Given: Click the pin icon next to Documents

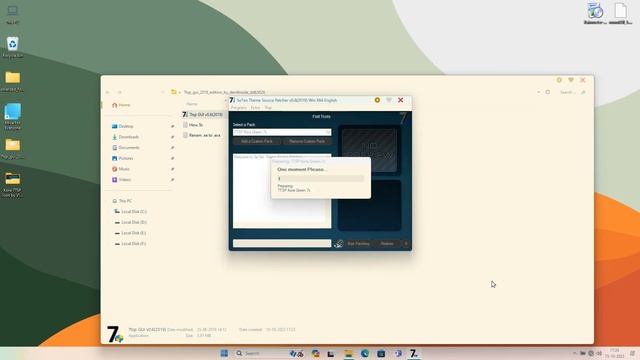Looking at the screenshot, I should click(173, 148).
